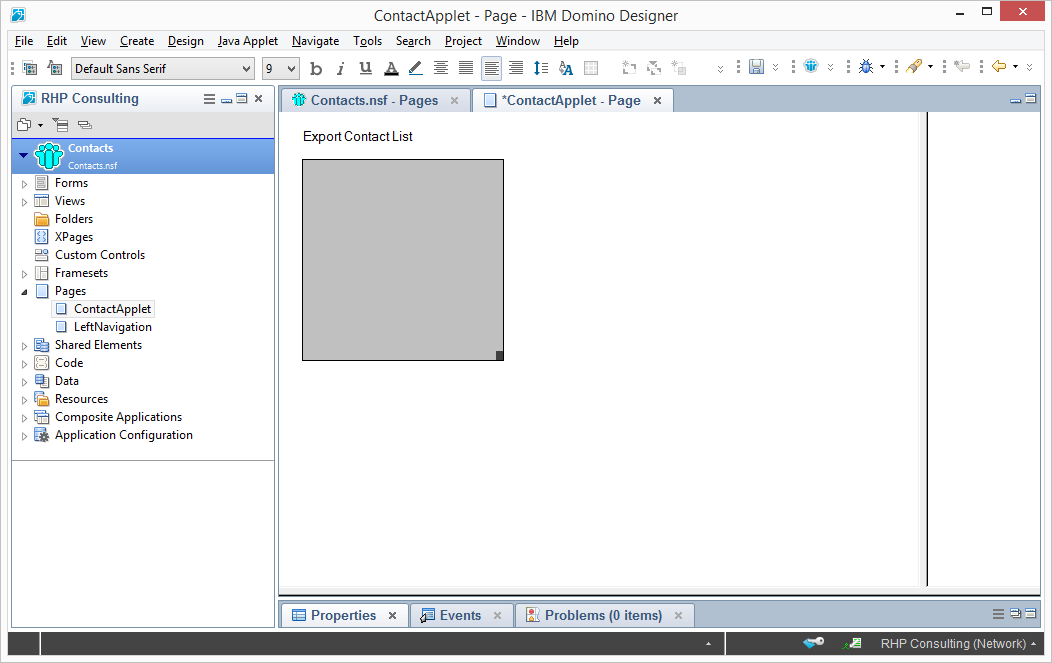Screen dimensions: 1052x663
Task: Toggle bold text formatting
Action: (x=316, y=68)
